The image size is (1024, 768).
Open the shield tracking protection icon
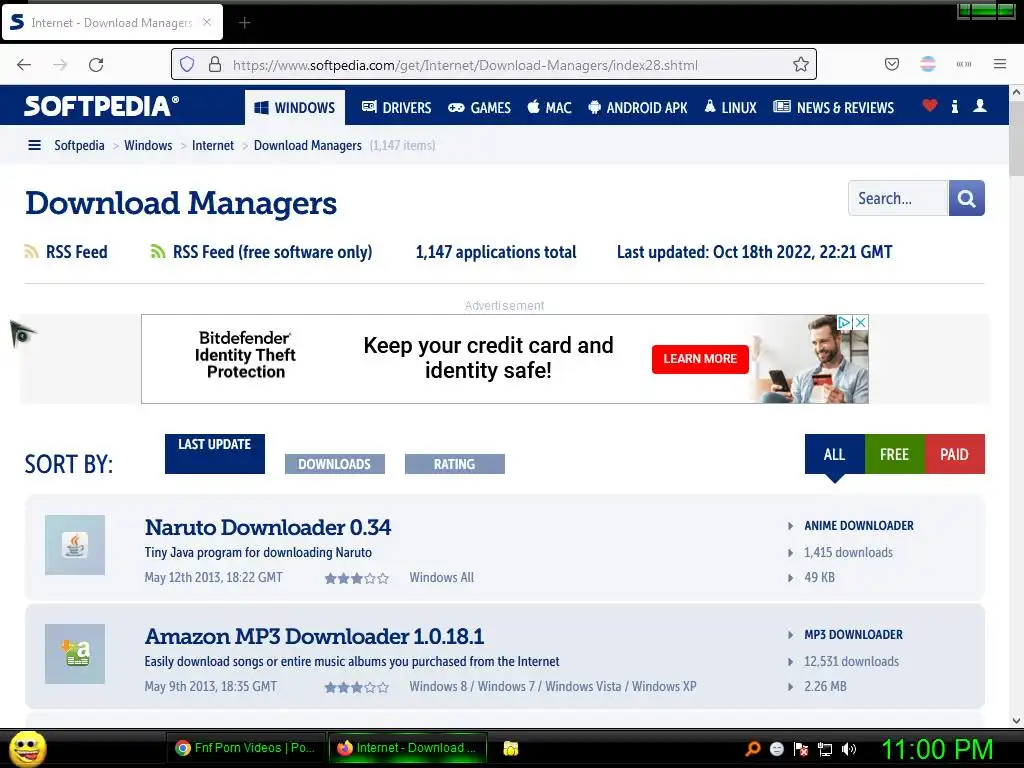[x=187, y=65]
